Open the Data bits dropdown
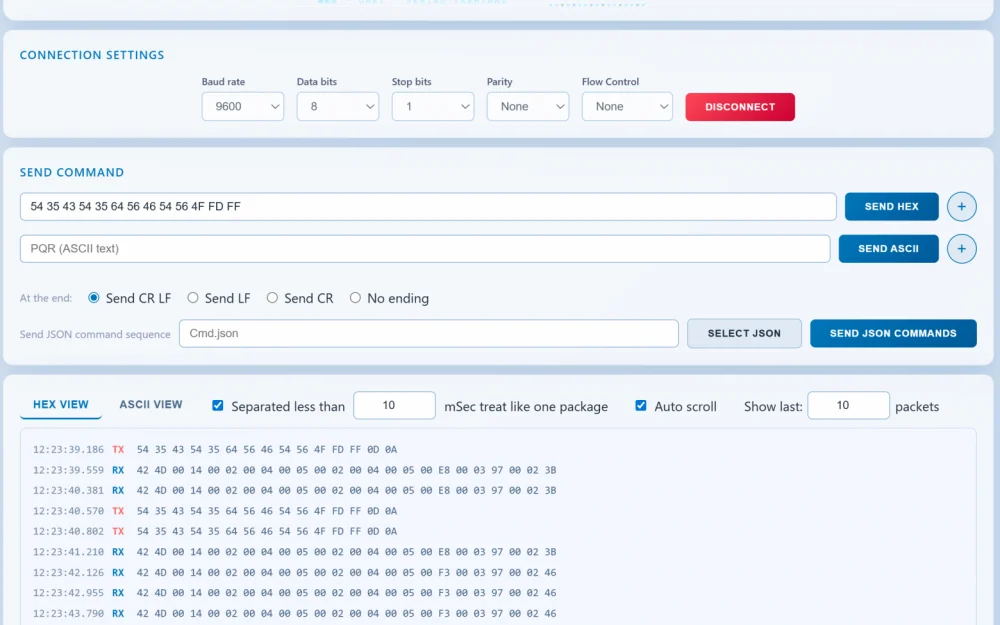 [337, 107]
